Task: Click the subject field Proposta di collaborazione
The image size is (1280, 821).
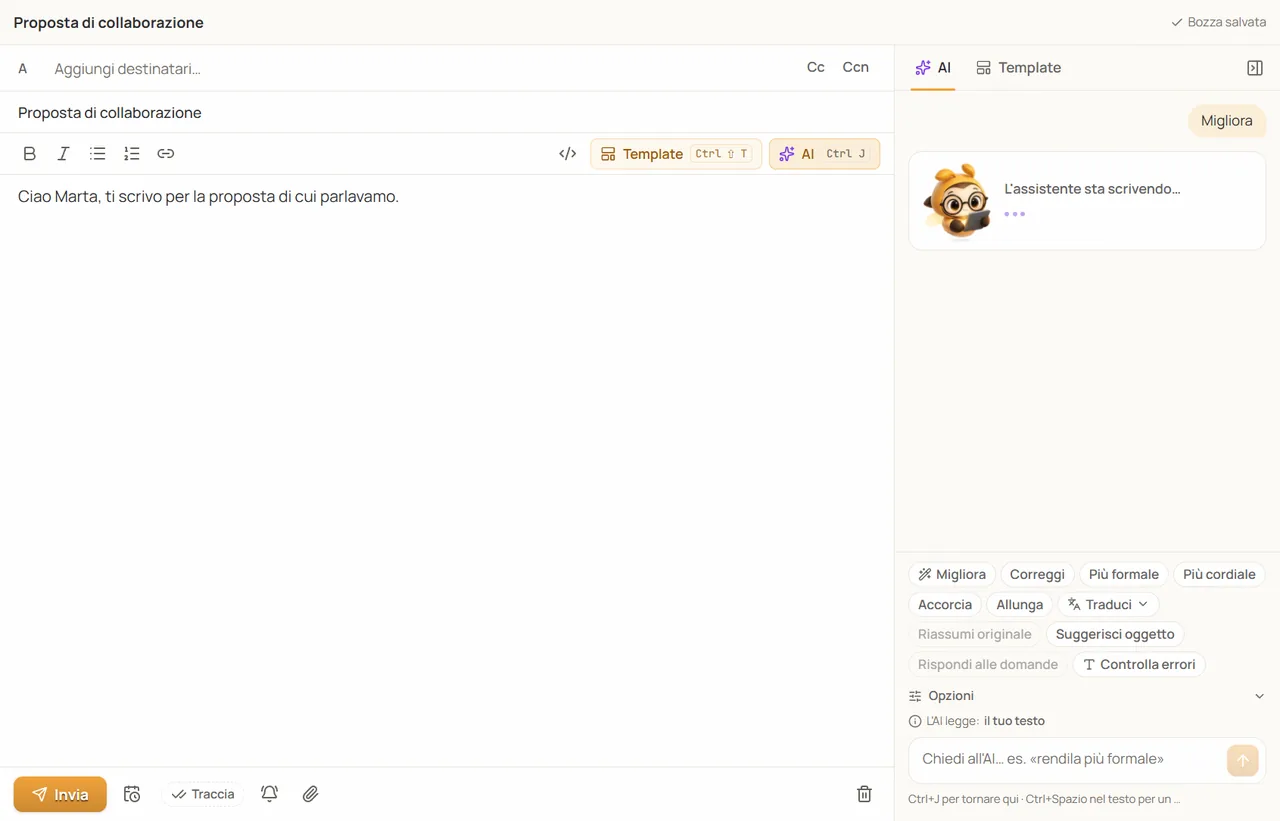Action: [447, 113]
